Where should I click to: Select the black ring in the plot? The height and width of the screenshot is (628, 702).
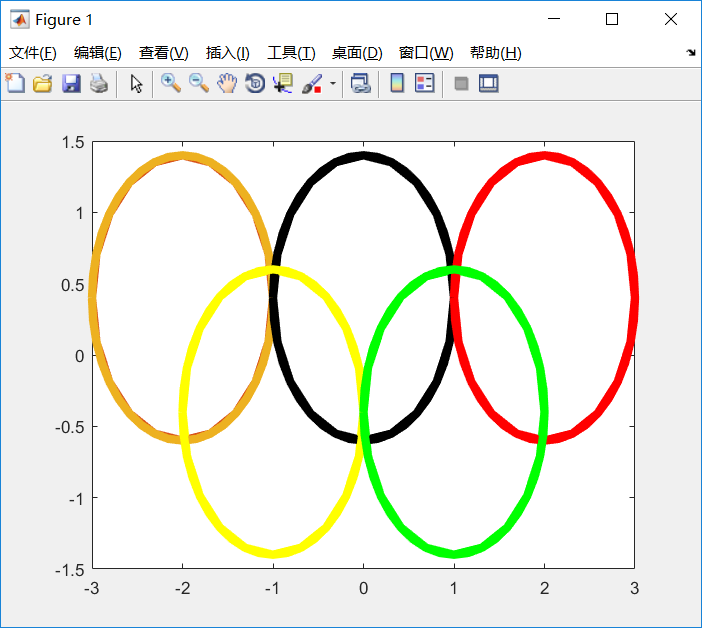click(x=364, y=156)
